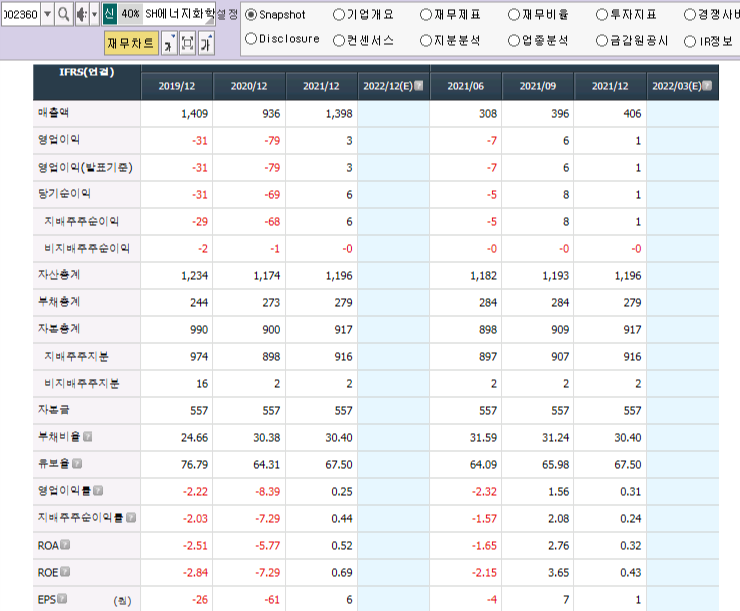Click the 자본금 row label
740x611 pixels.
(x=53, y=410)
